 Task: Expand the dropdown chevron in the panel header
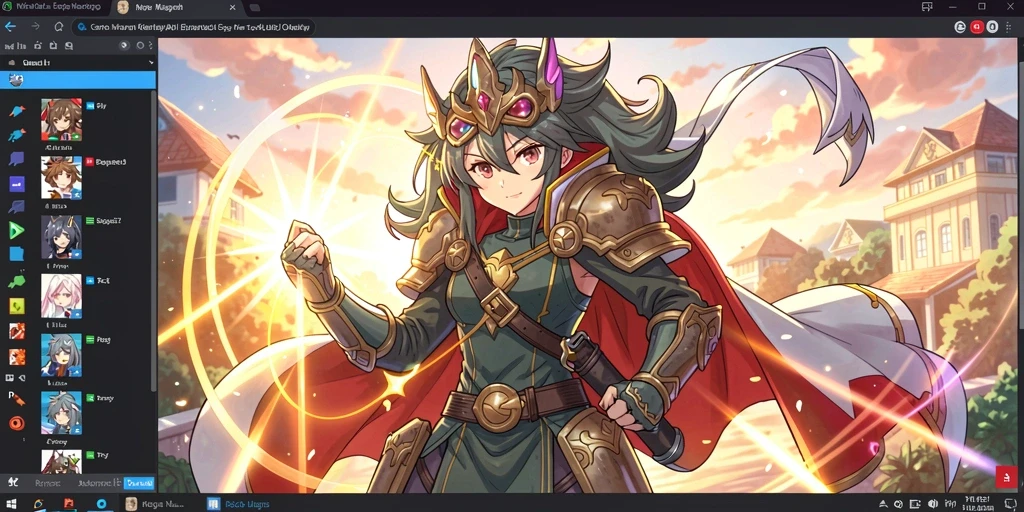coord(152,63)
